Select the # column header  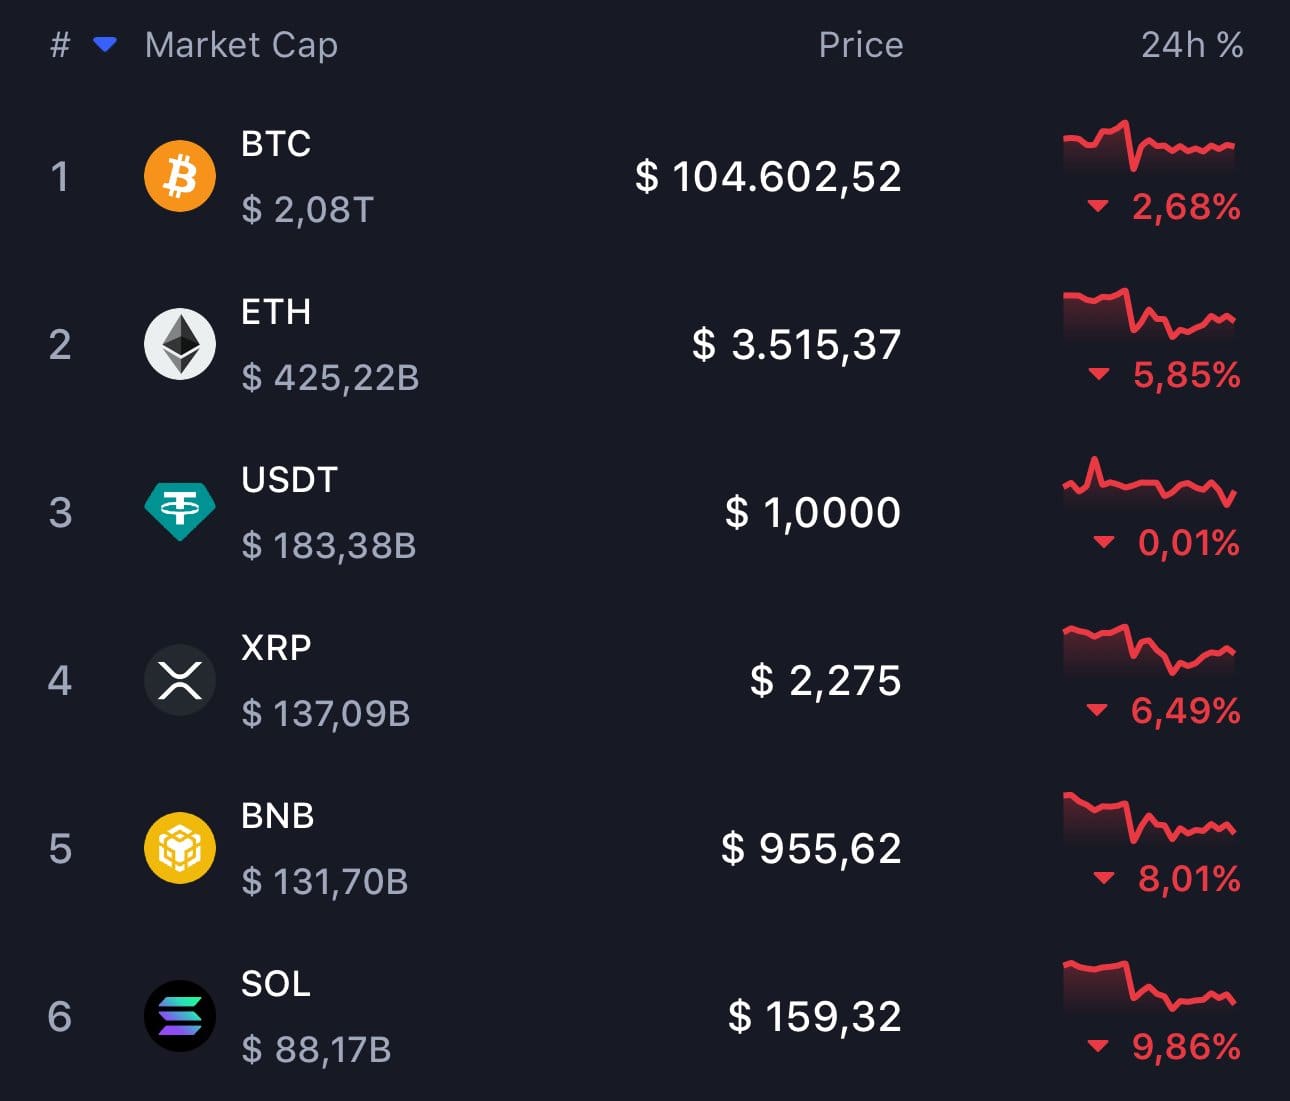[59, 44]
